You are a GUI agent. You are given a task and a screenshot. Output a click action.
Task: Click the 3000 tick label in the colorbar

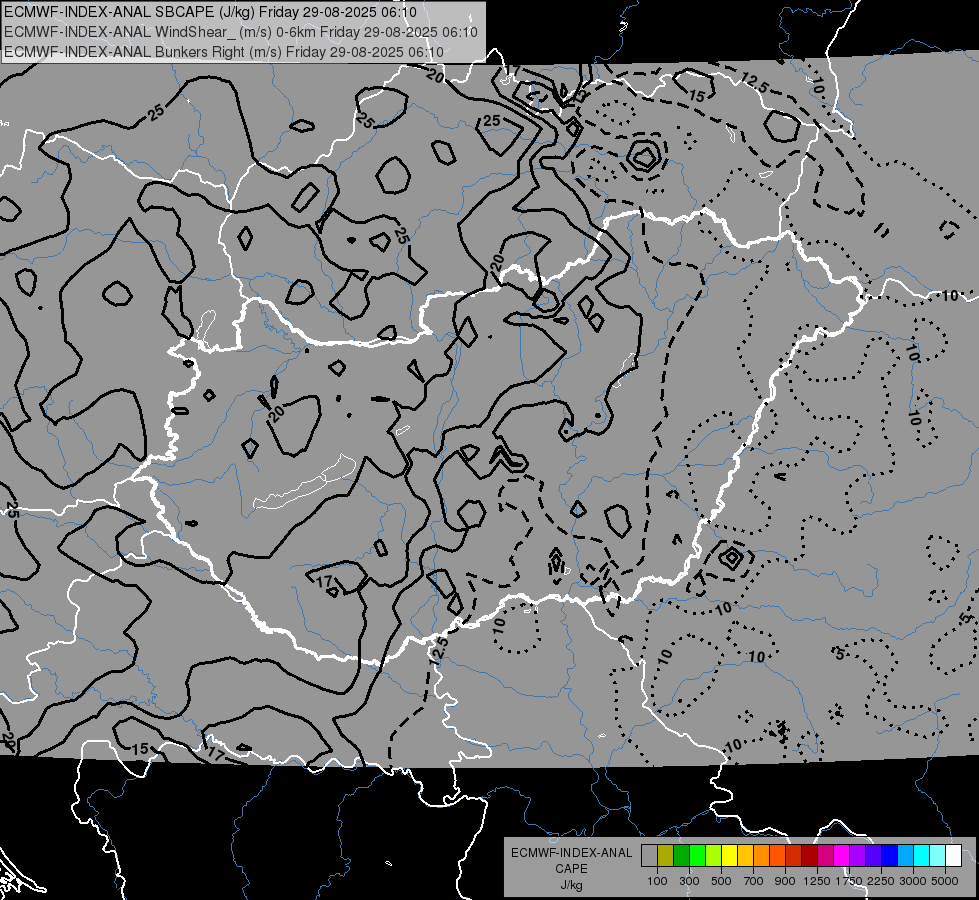pyautogui.click(x=913, y=881)
